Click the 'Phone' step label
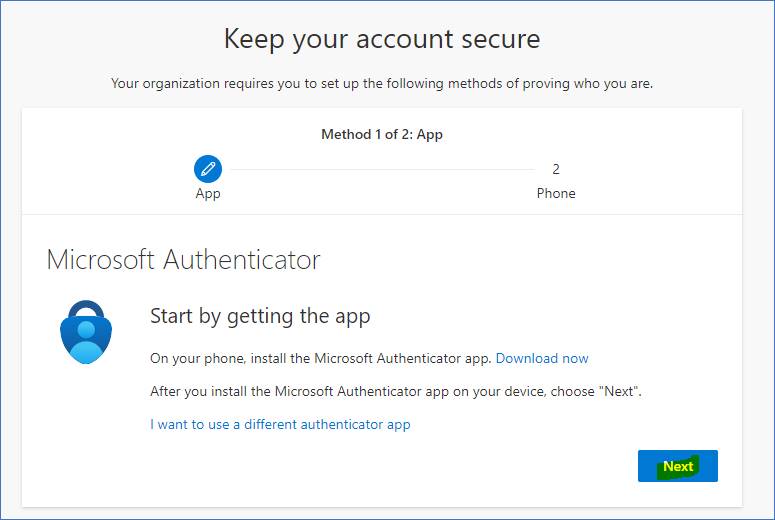775x520 pixels. pos(556,193)
